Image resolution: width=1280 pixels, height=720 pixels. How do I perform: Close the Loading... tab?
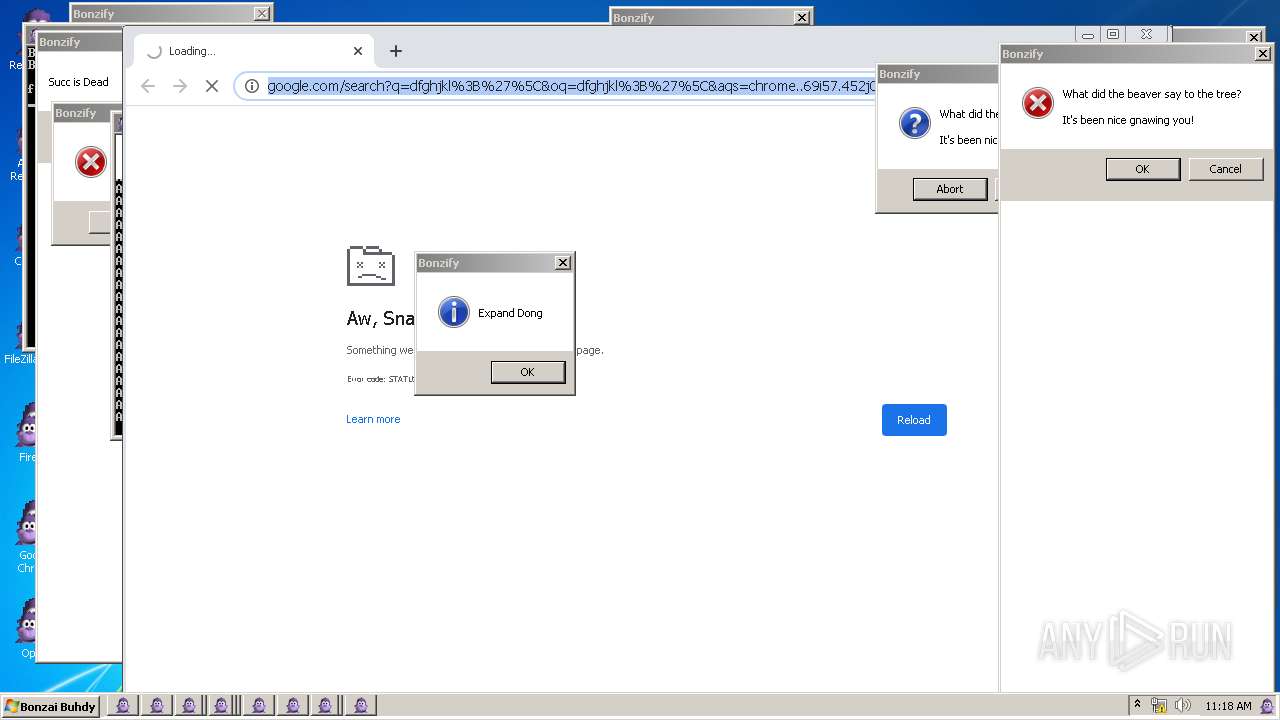click(x=358, y=51)
